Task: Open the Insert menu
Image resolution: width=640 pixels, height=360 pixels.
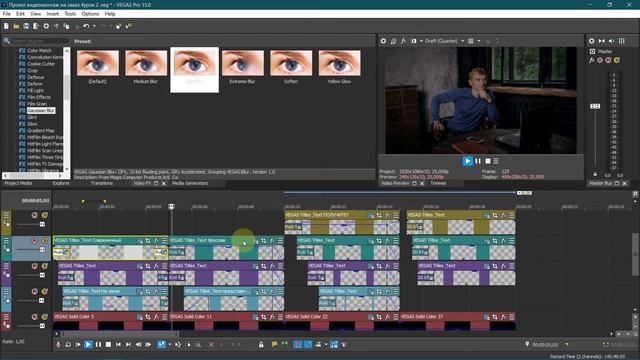Action: tap(53, 14)
